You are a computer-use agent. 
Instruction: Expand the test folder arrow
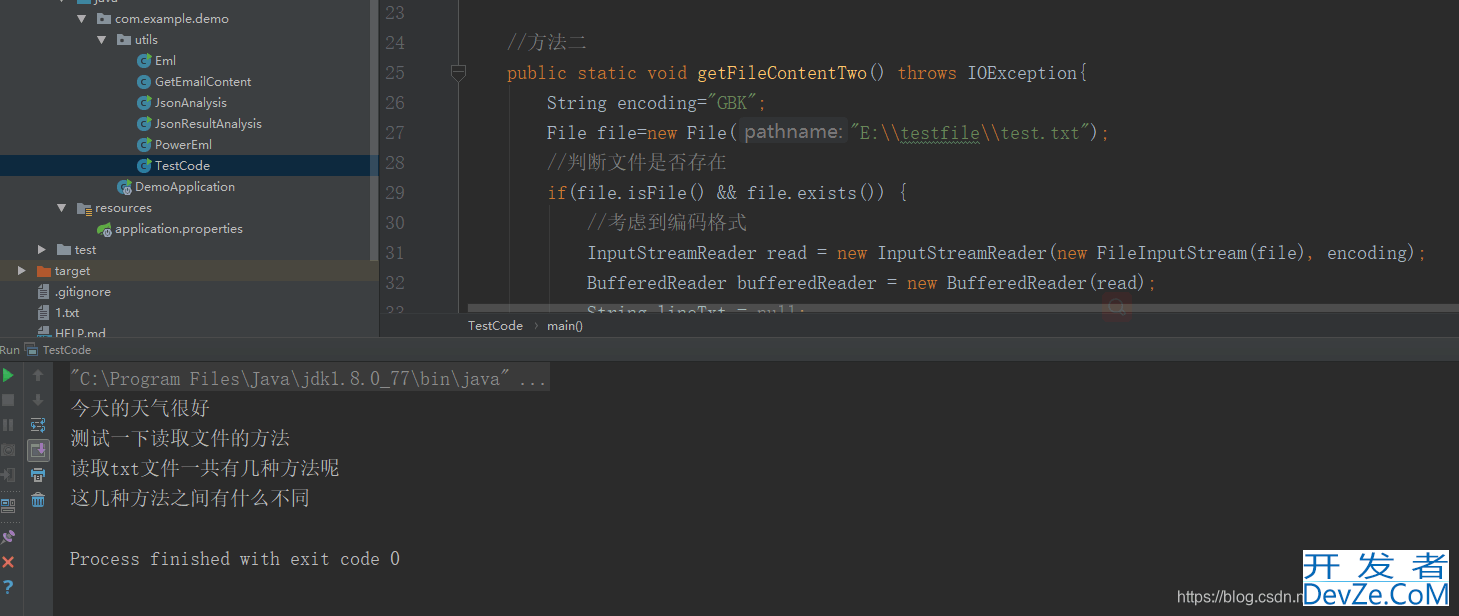pyautogui.click(x=42, y=250)
